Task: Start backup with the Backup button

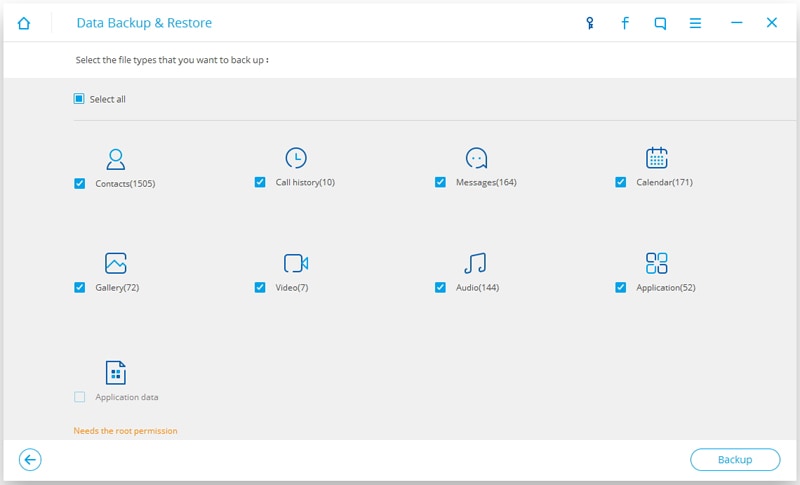Action: [735, 460]
